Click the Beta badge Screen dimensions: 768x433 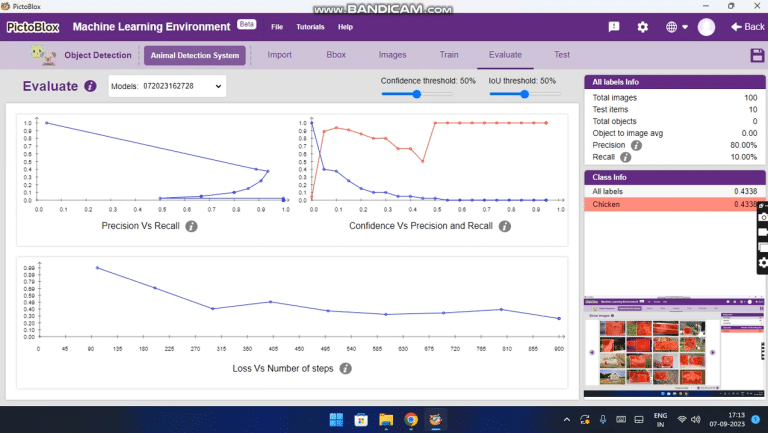[247, 24]
